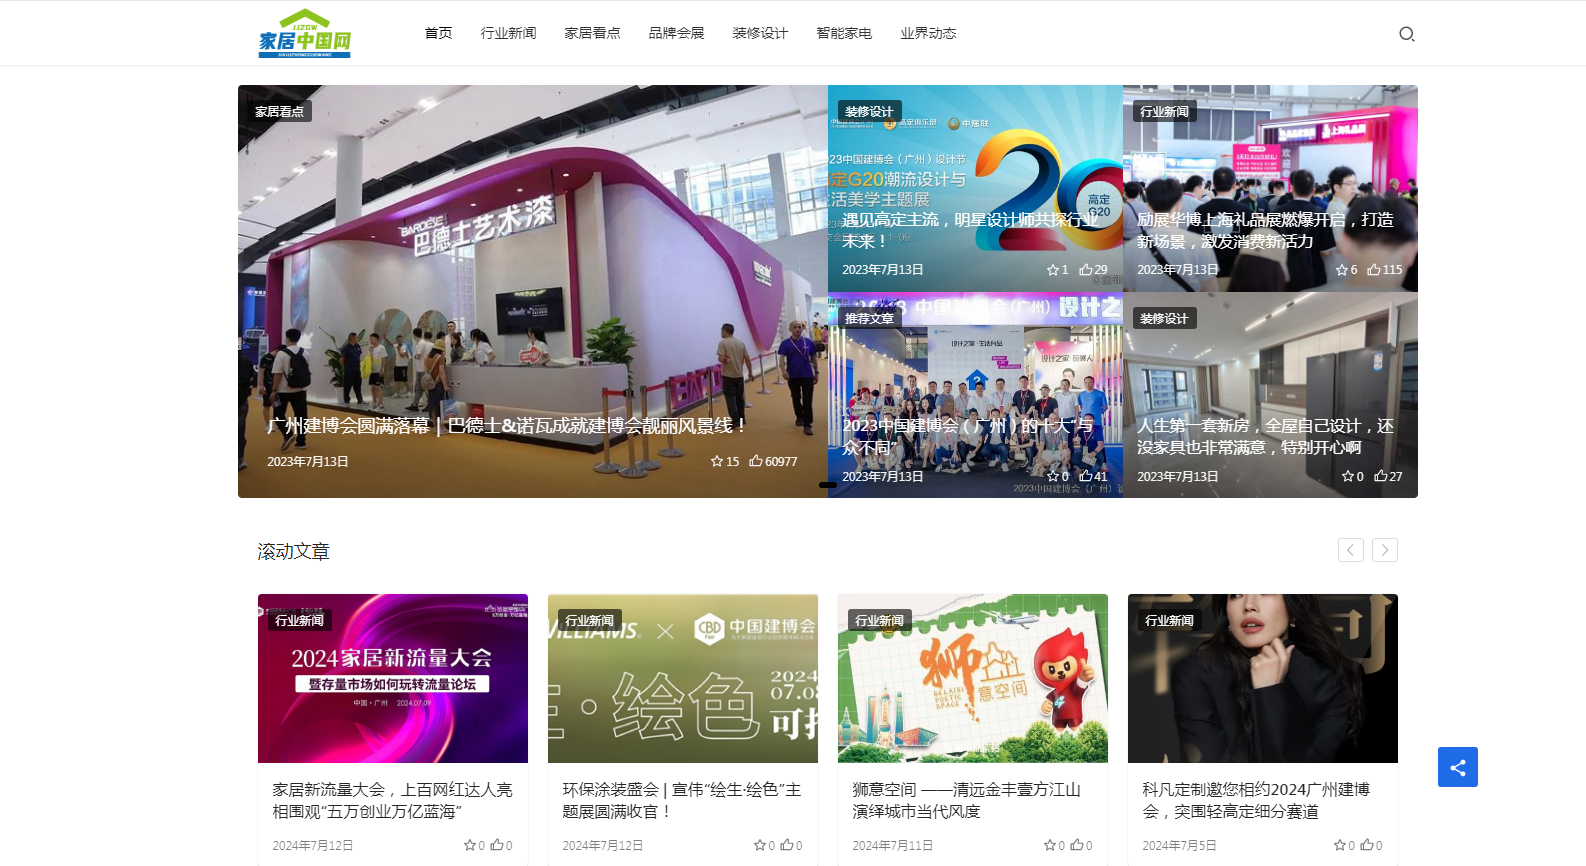Viewport: 1586px width, 866px height.
Task: Open article 遇见高定主流，明星设计师共探行业未来
Action: click(x=969, y=230)
